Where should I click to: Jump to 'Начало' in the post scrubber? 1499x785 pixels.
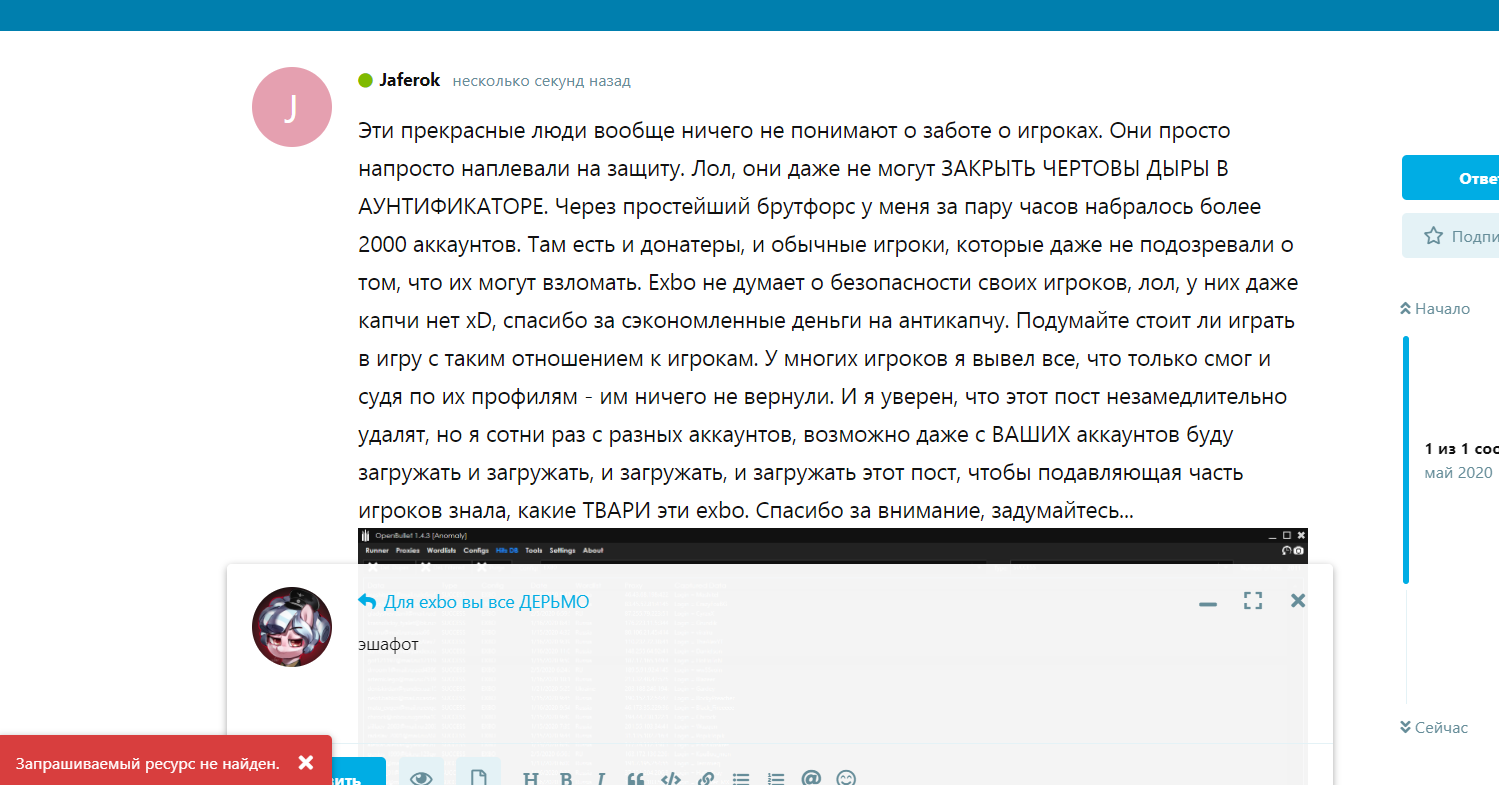click(x=1435, y=308)
